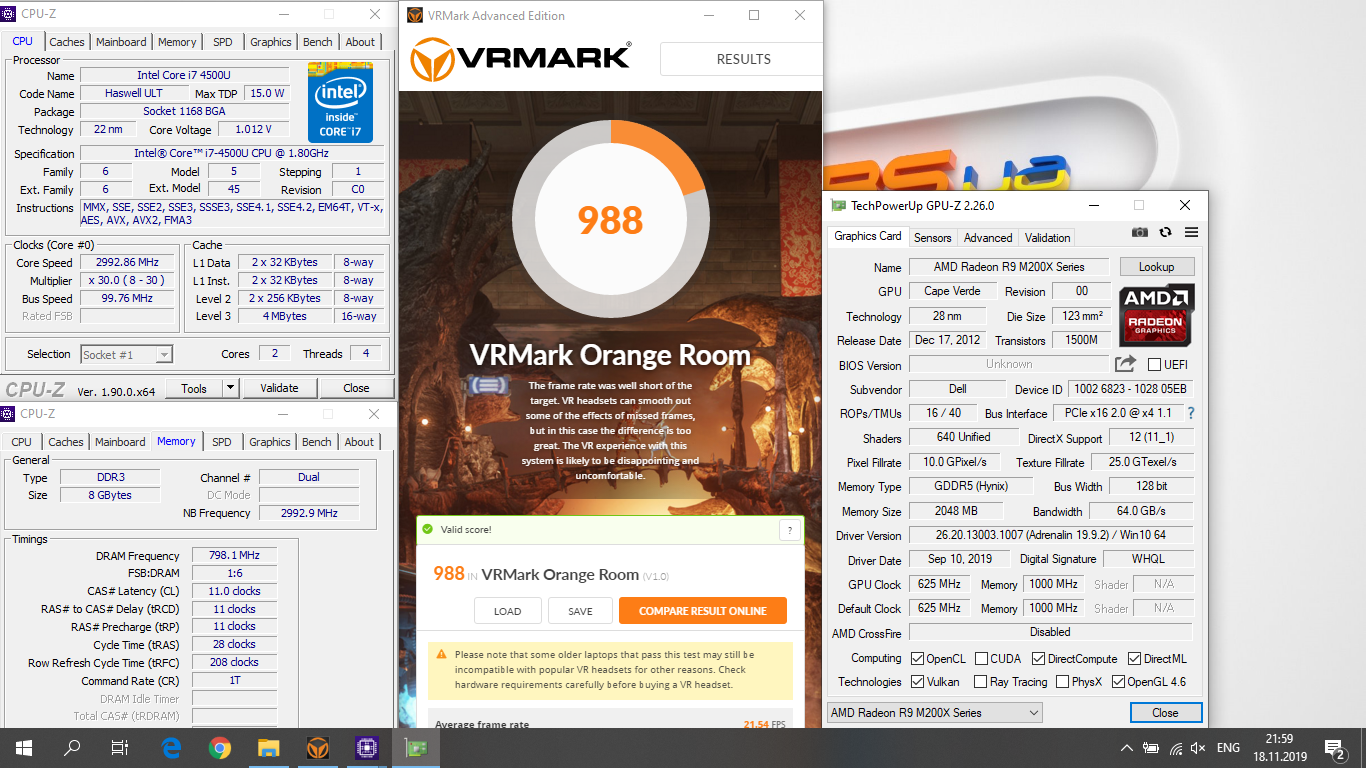Open volume control in system tray
This screenshot has width=1366, height=768.
click(1198, 748)
